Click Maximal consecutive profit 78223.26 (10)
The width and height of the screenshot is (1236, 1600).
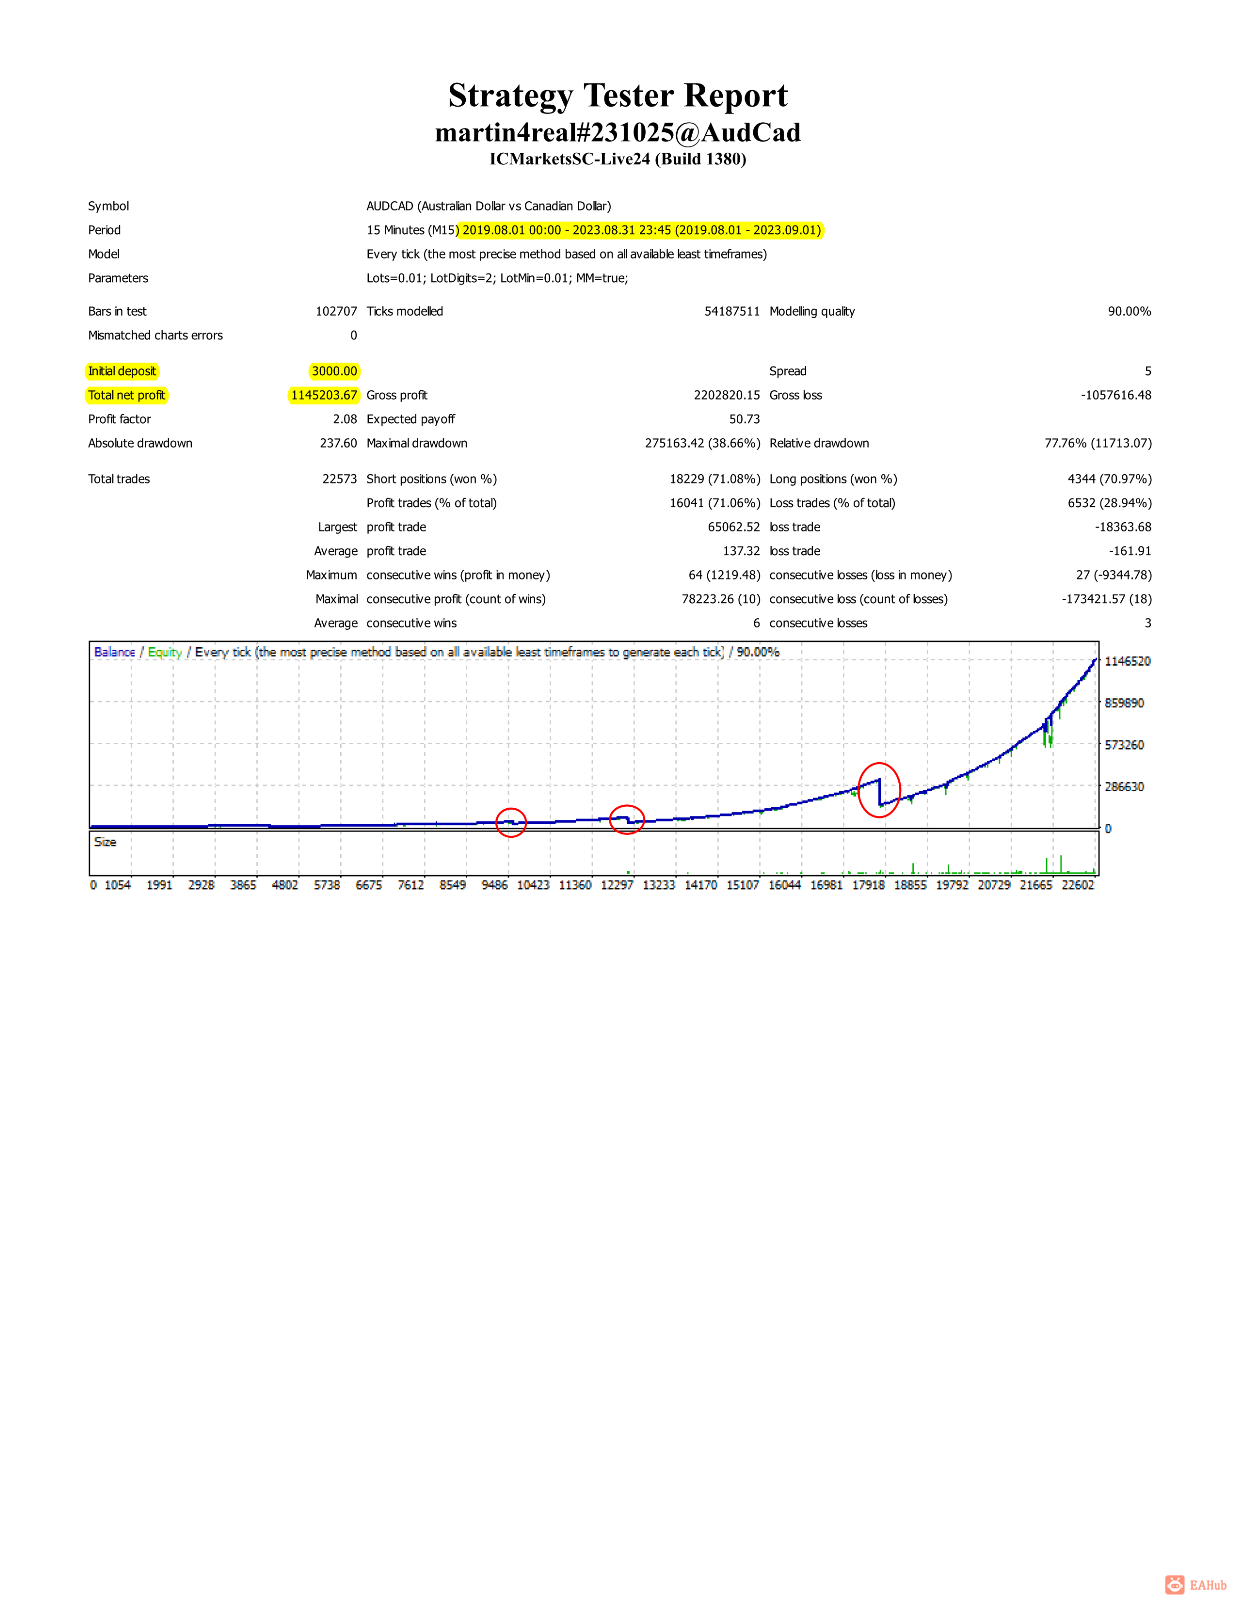coord(721,599)
